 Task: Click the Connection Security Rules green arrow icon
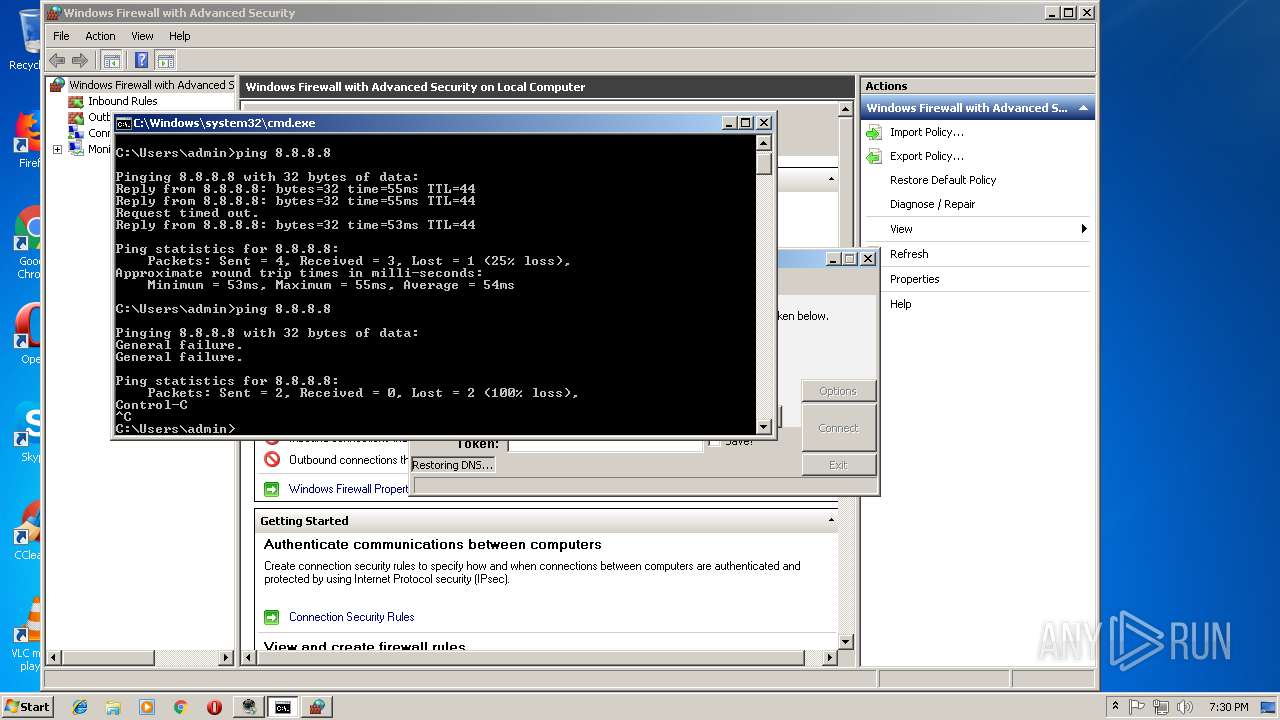click(x=271, y=617)
